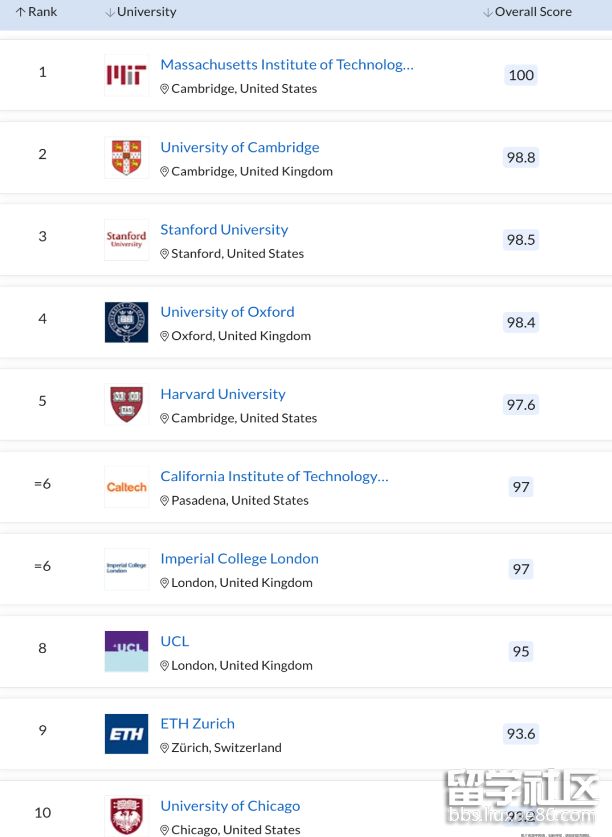Click the Harvard University shield logo
The height and width of the screenshot is (837, 612).
(126, 404)
